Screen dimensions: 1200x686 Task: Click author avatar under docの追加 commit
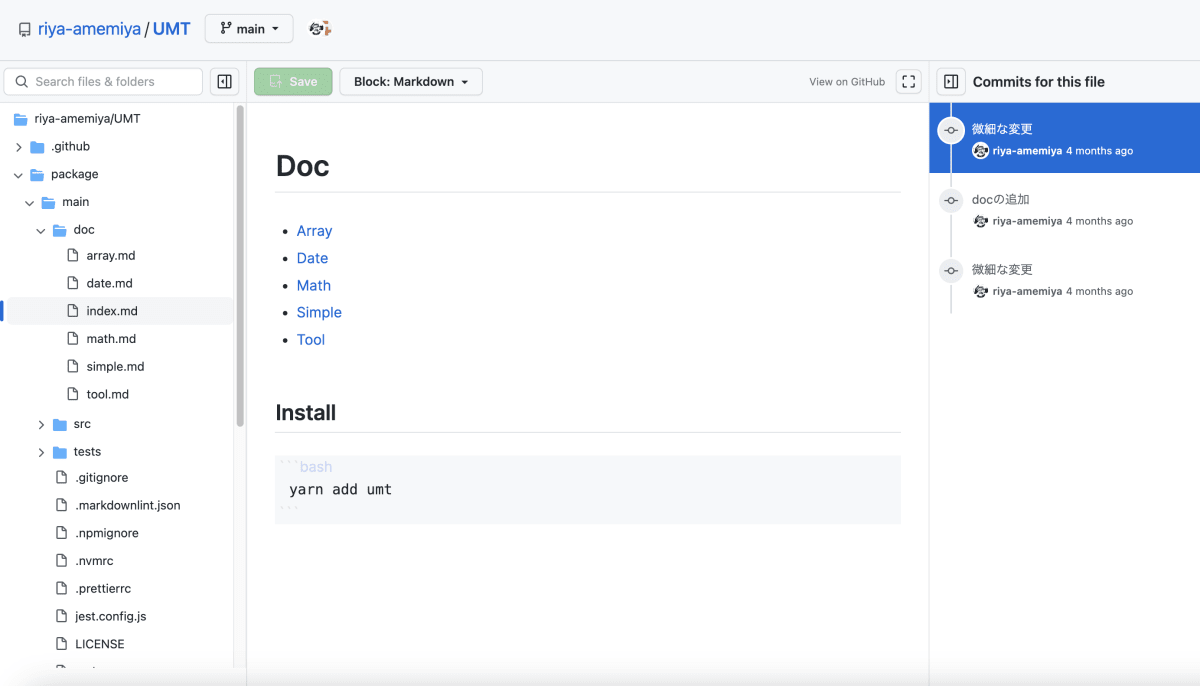pos(980,221)
